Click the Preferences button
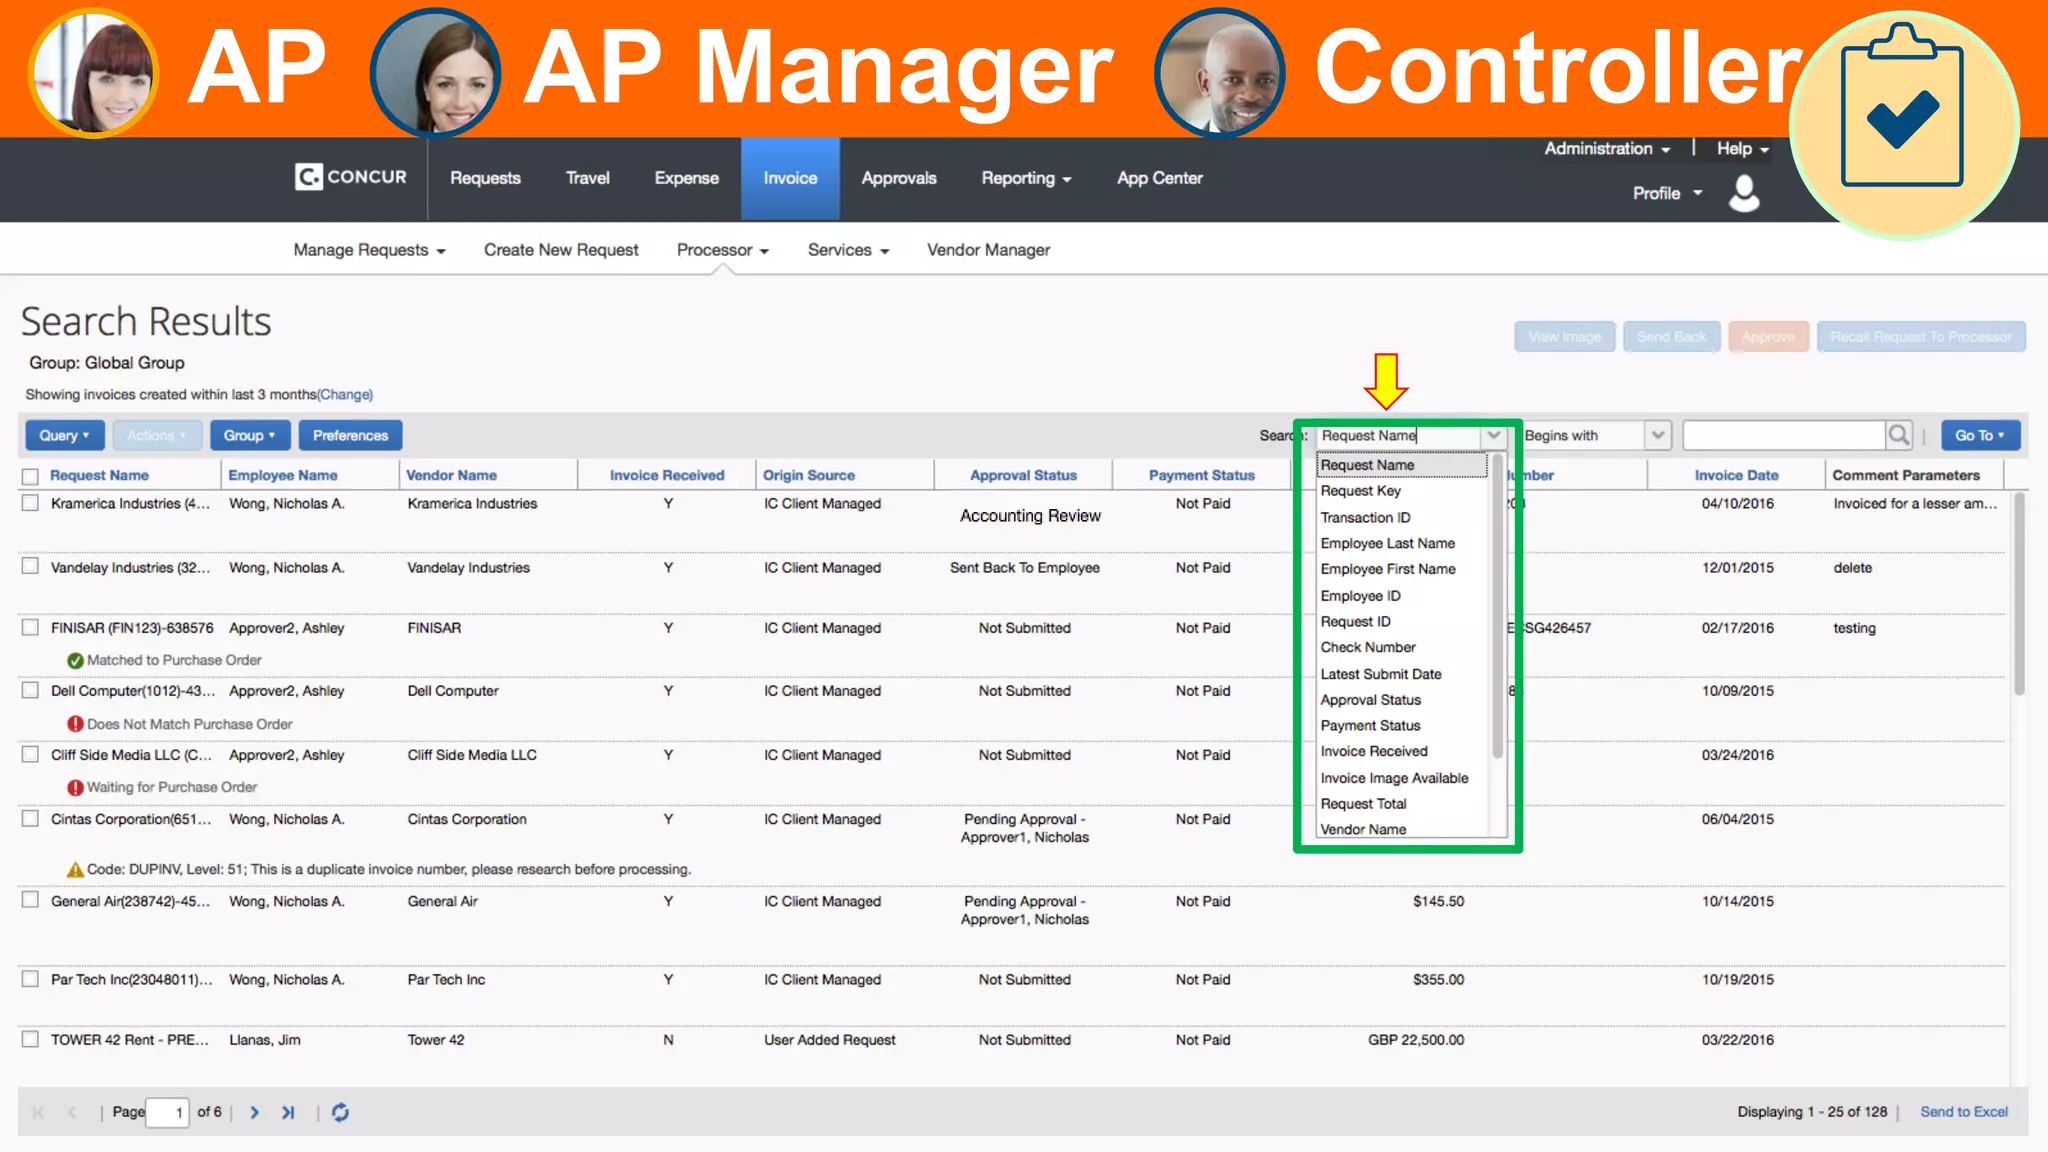This screenshot has height=1152, width=2048. pyautogui.click(x=350, y=435)
